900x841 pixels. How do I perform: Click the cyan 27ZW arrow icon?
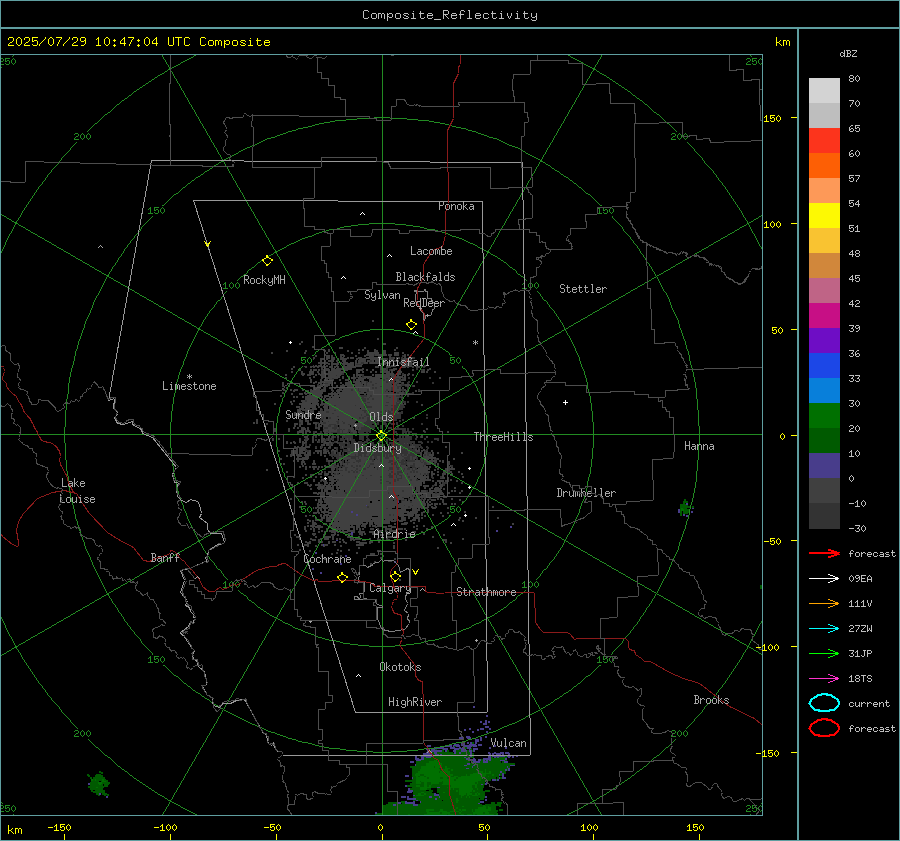tap(824, 629)
